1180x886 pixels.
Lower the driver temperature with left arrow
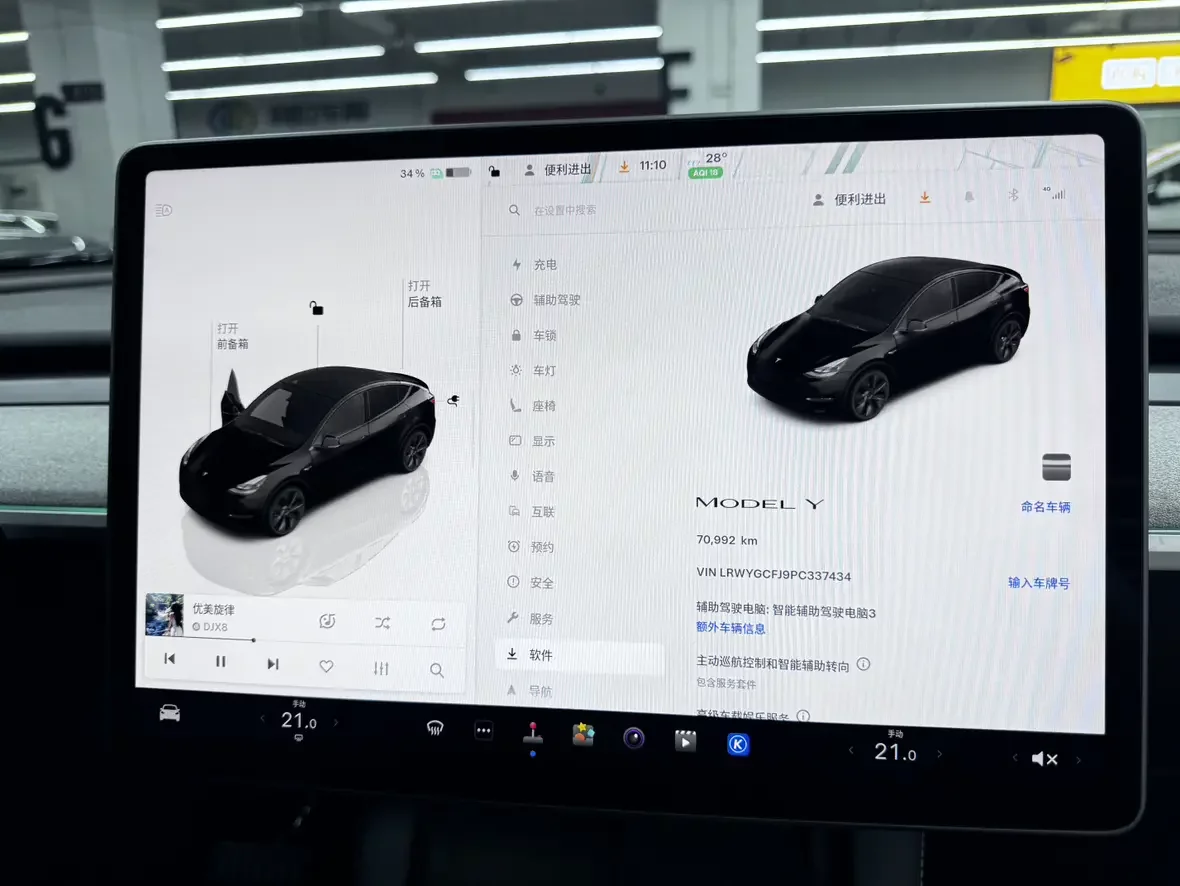point(262,719)
